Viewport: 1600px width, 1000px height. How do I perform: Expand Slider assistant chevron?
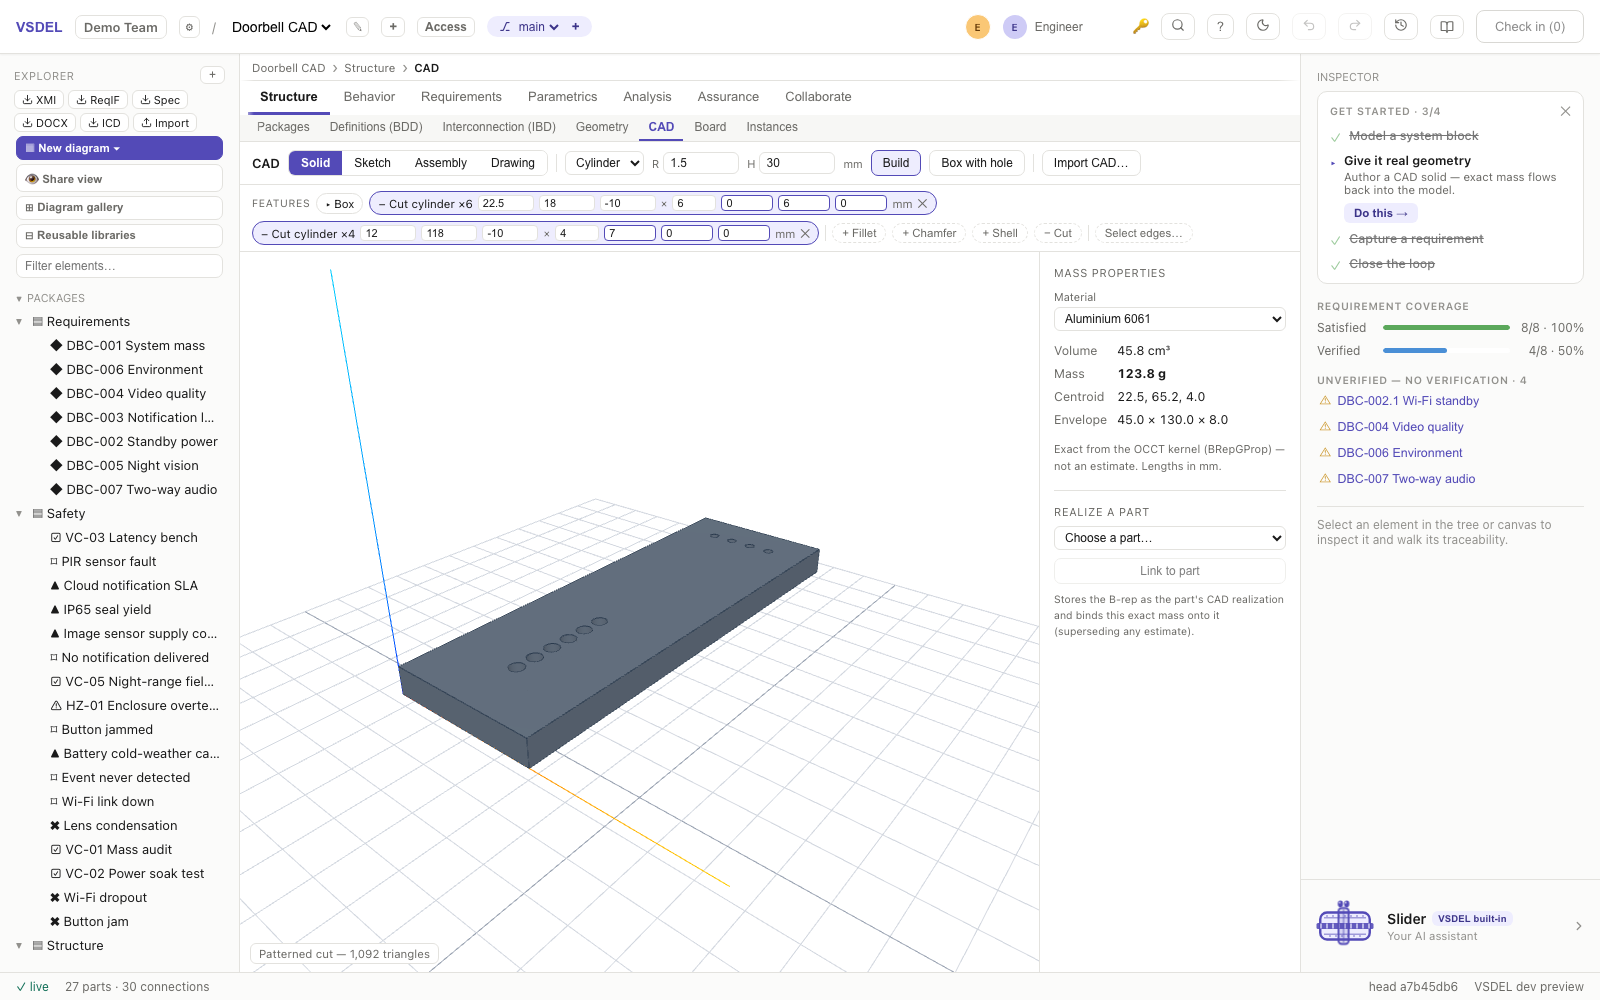[x=1579, y=926]
